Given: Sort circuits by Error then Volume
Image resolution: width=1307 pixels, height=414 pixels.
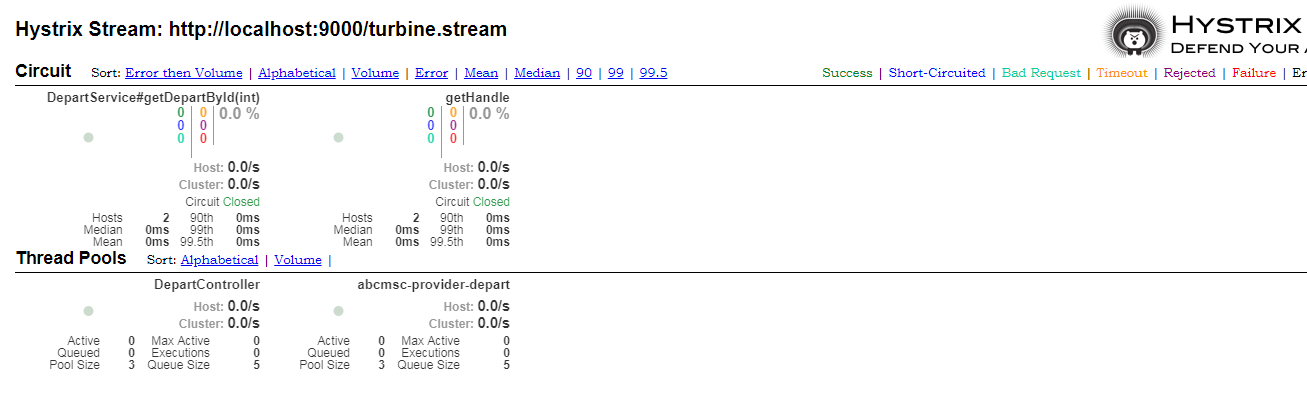Looking at the screenshot, I should (x=184, y=73).
